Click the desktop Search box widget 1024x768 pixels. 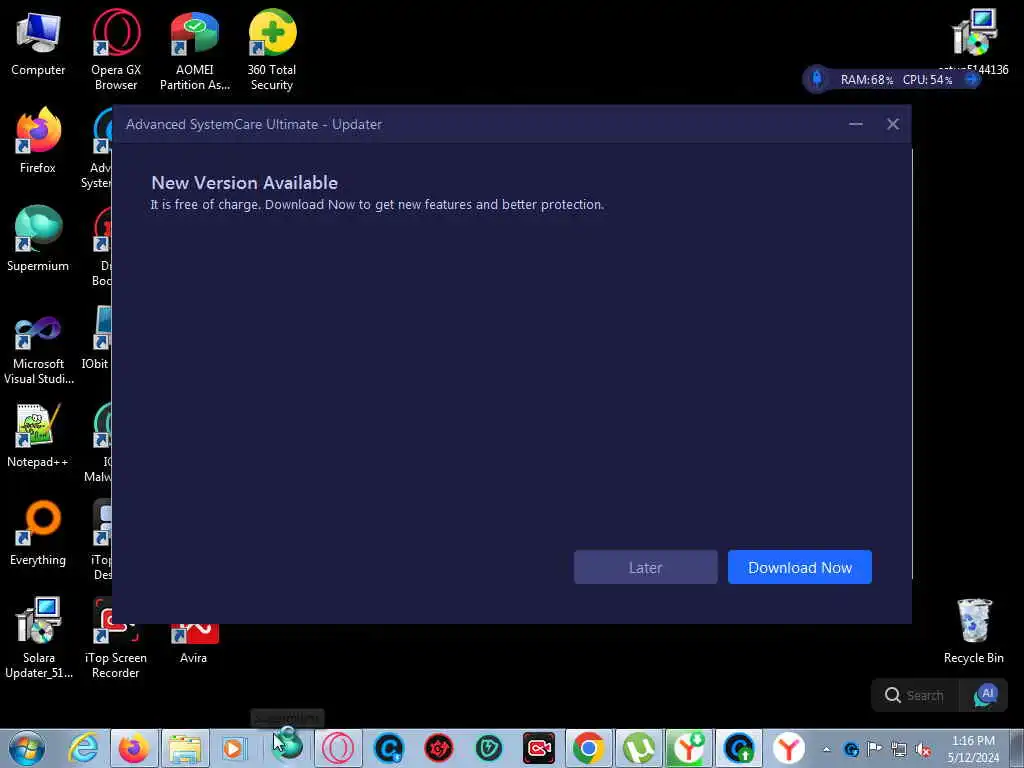pos(914,696)
